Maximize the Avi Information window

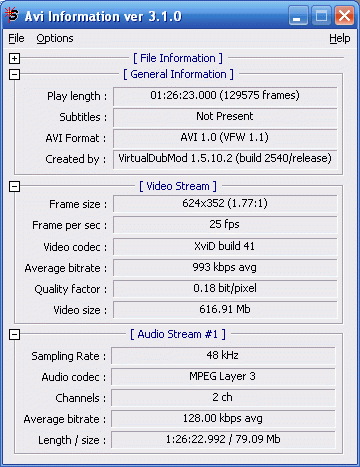[321, 15]
